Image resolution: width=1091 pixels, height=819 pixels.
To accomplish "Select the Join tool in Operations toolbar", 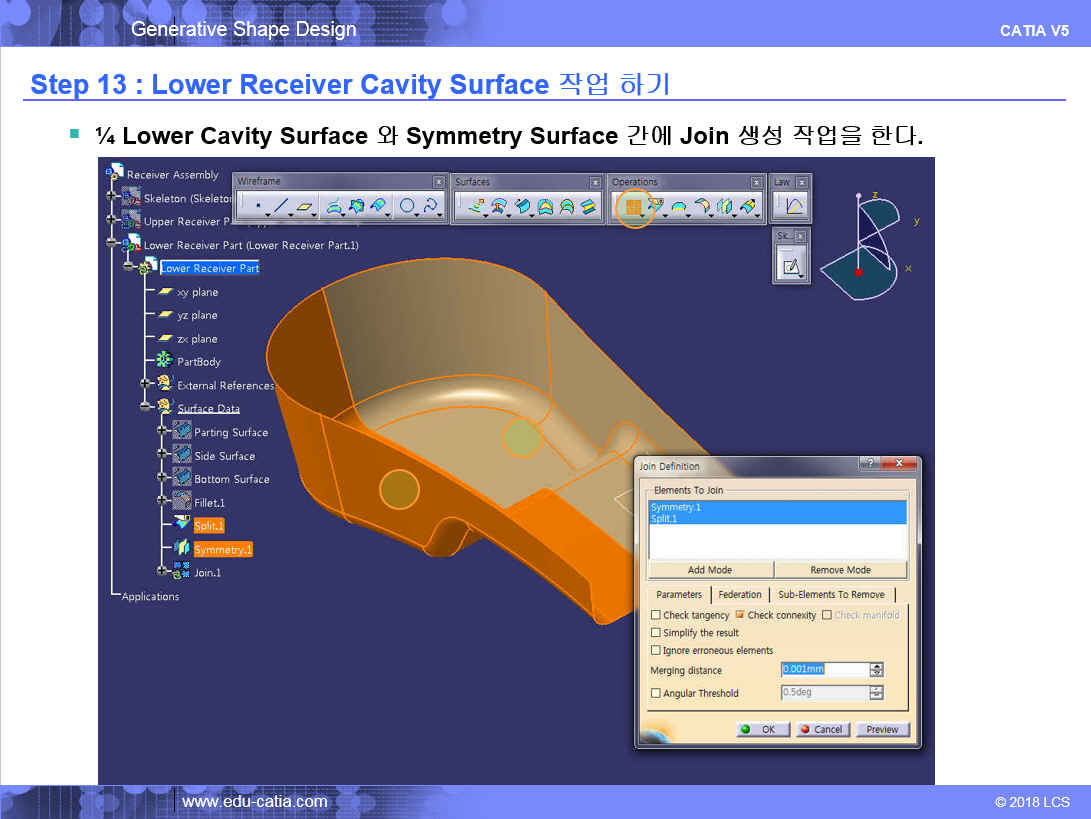I will point(632,207).
